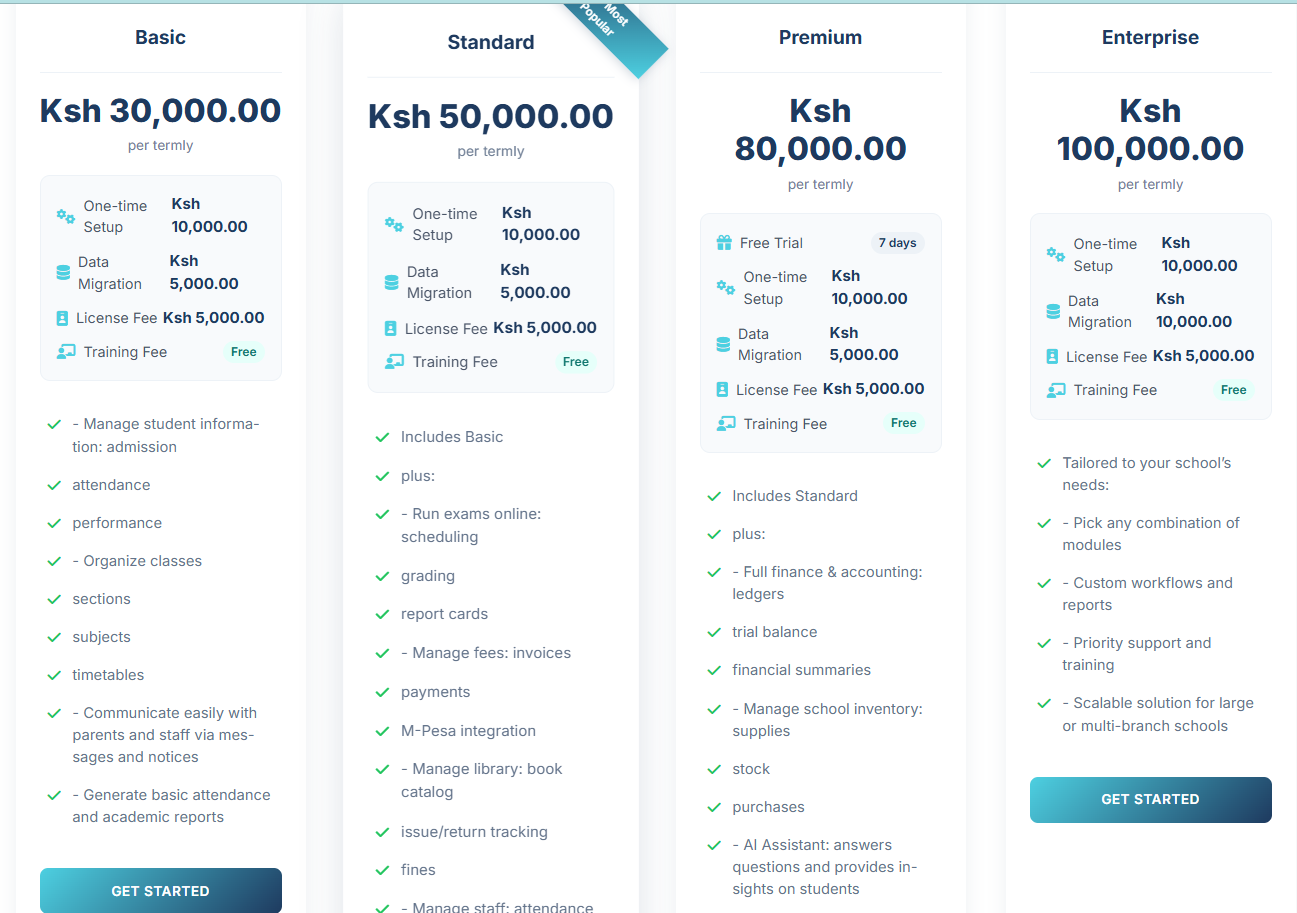1297x913 pixels.
Task: Click the license icon beside Basic License Fee
Action: 62,318
